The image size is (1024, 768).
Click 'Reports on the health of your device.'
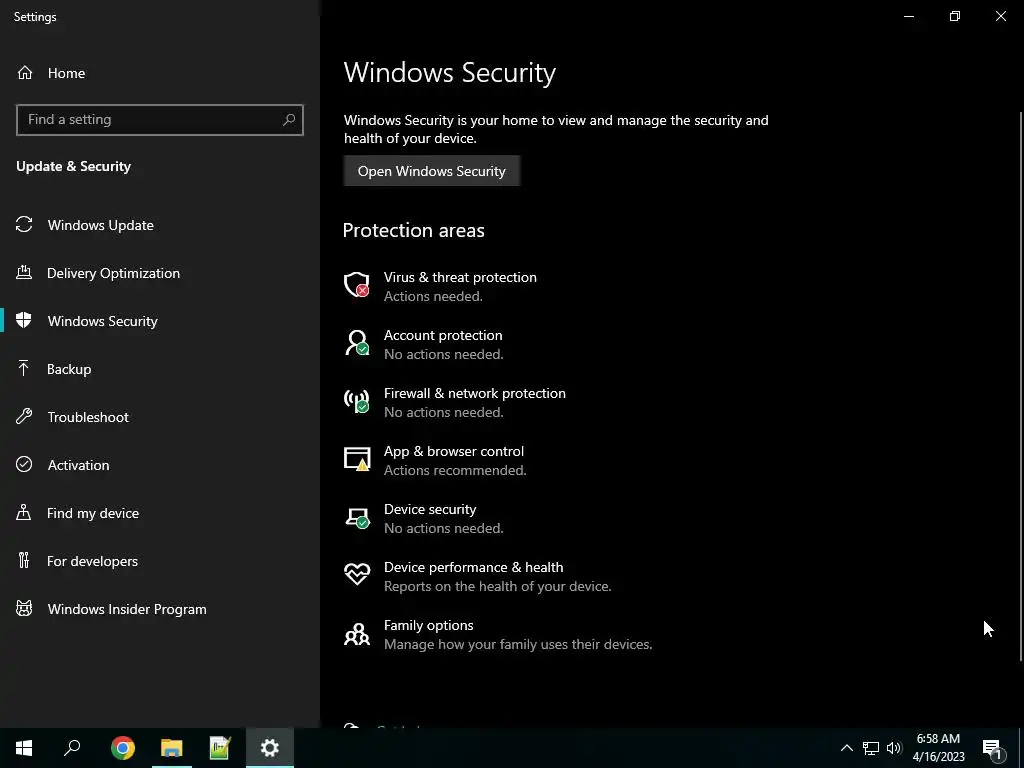pyautogui.click(x=498, y=586)
